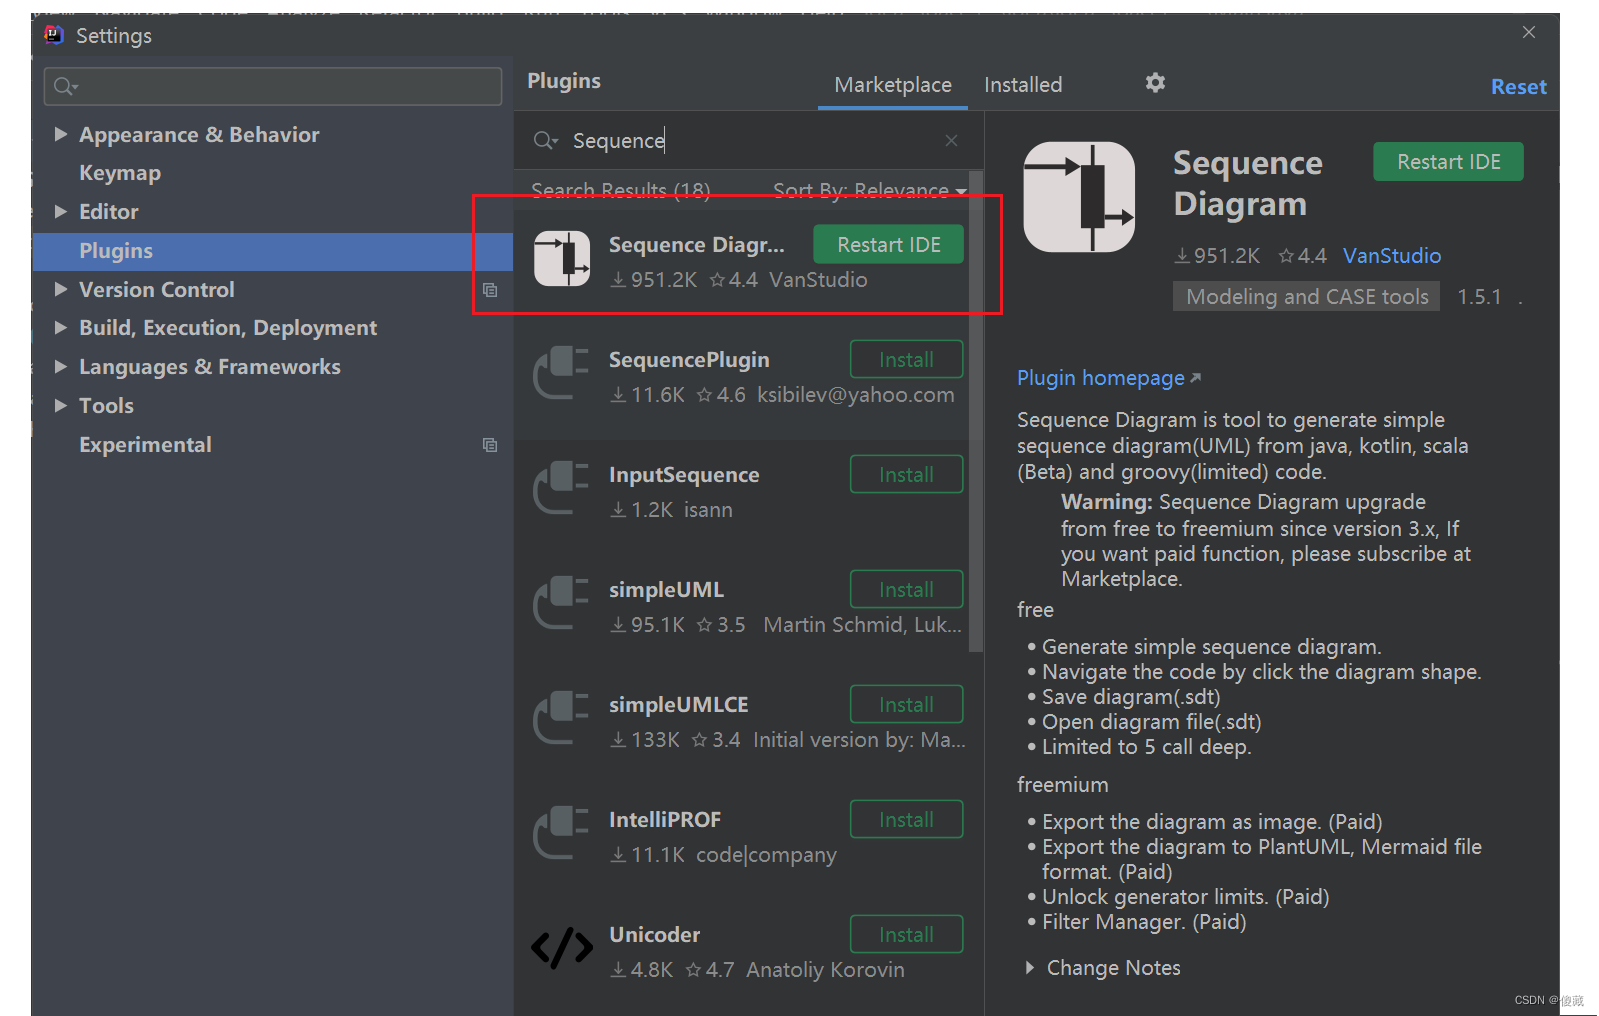Click Restart IDE in the plugin list

[888, 245]
